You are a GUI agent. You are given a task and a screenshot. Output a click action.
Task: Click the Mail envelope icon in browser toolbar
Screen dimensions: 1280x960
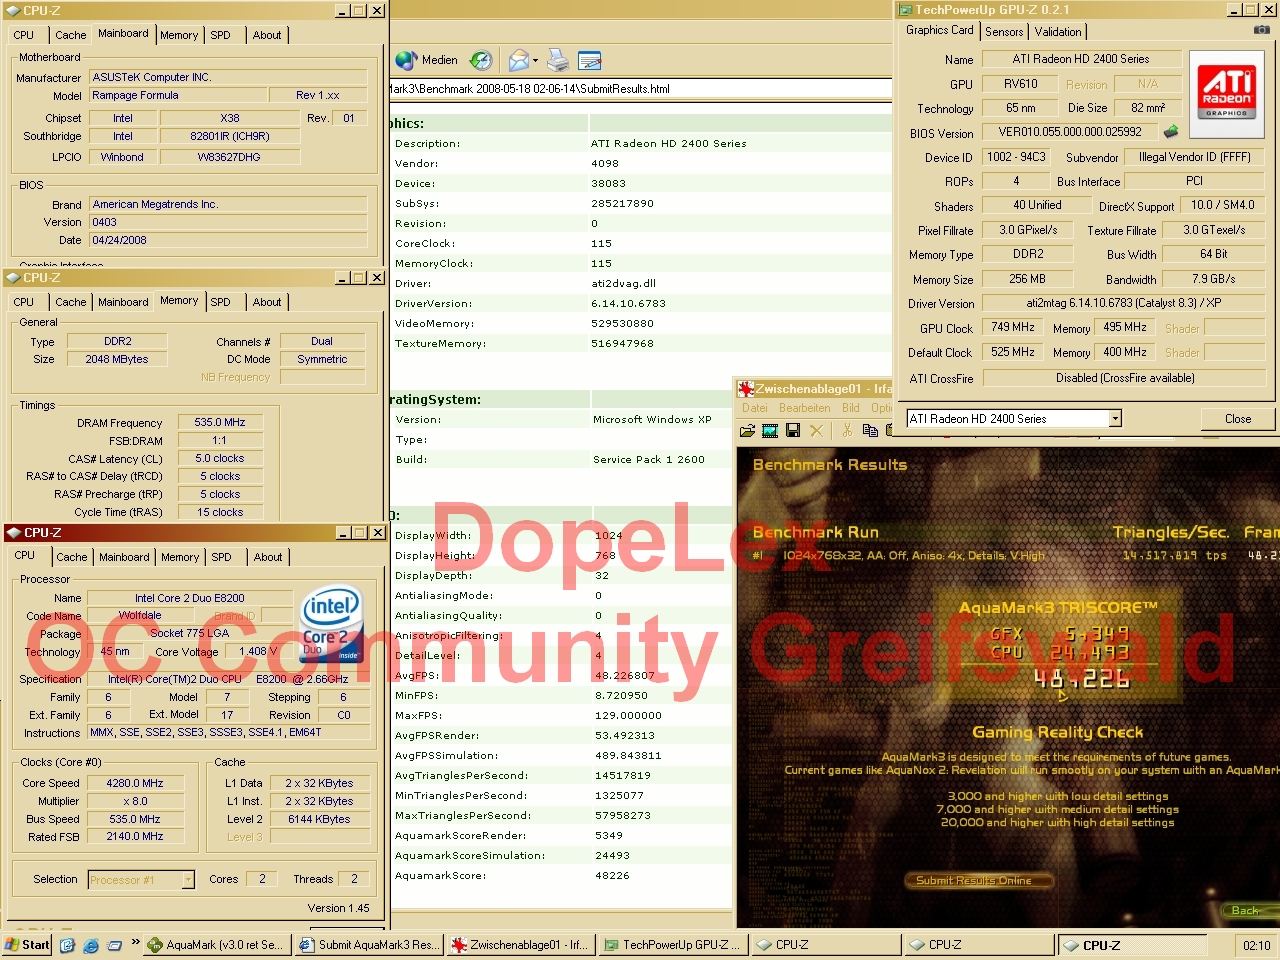(x=518, y=60)
